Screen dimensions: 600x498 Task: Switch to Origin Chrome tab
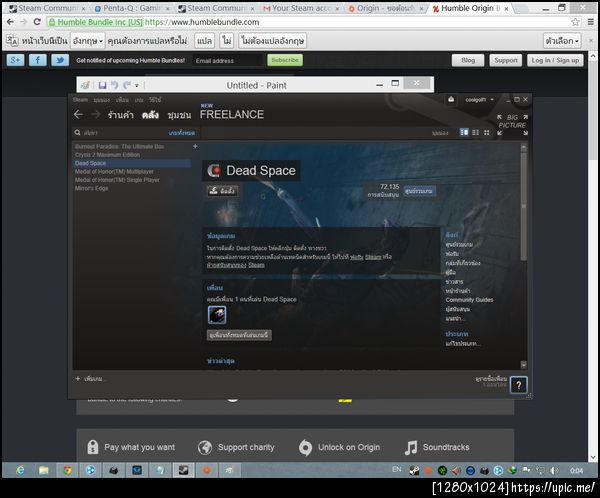[385, 8]
